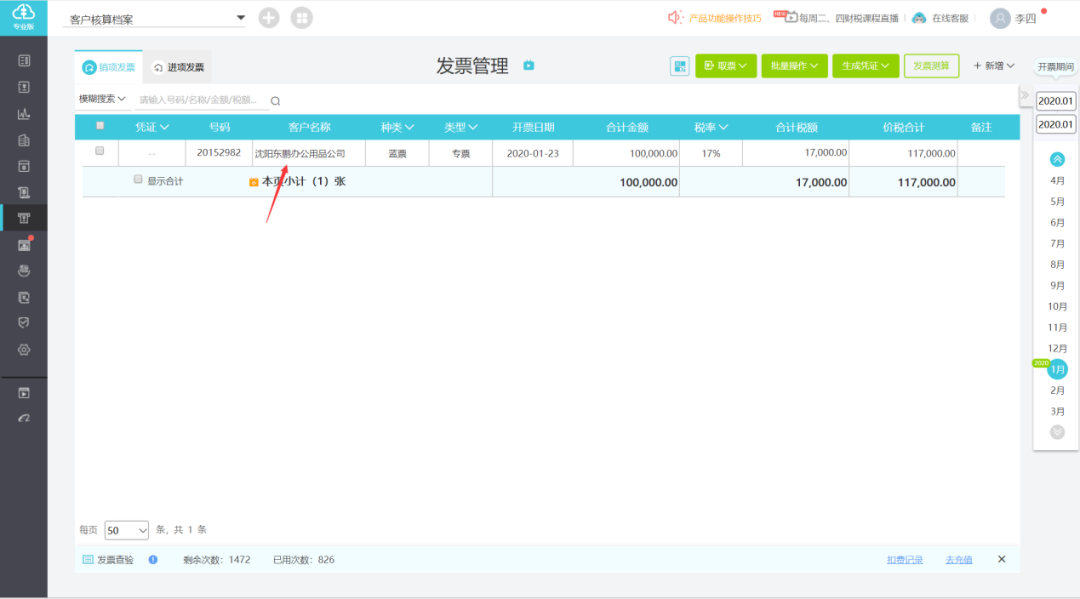Open the 批量操作 dropdown menu
Viewport: 1080px width, 599px height.
[x=794, y=66]
